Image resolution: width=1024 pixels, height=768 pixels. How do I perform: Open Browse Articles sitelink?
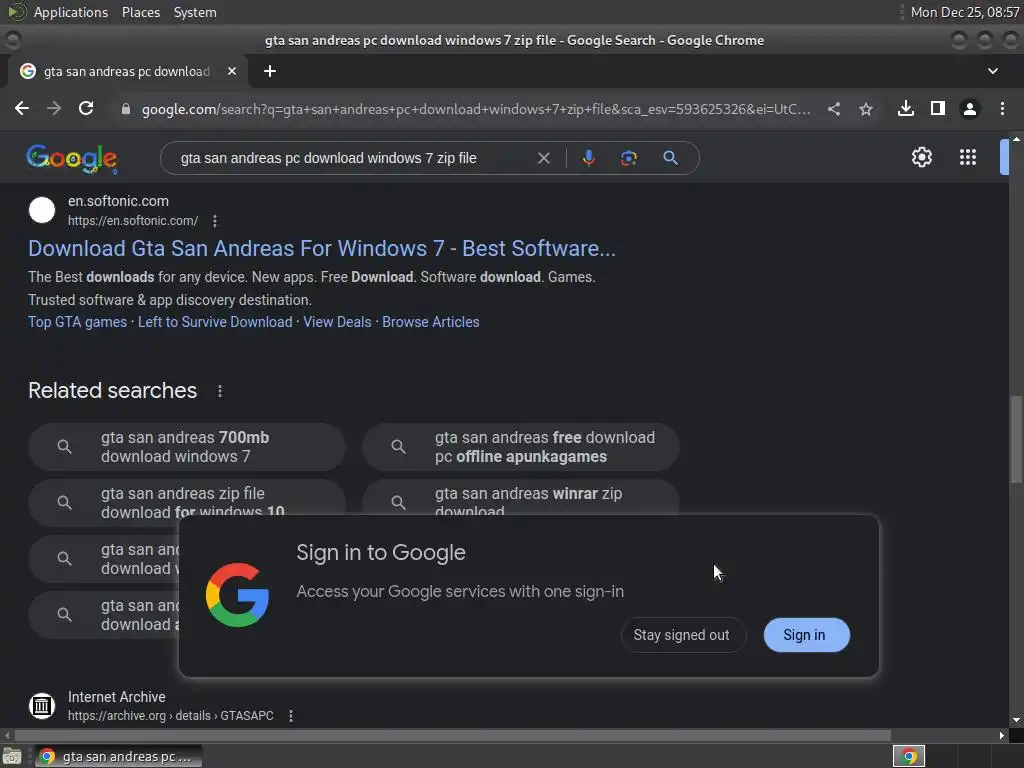[x=430, y=322]
